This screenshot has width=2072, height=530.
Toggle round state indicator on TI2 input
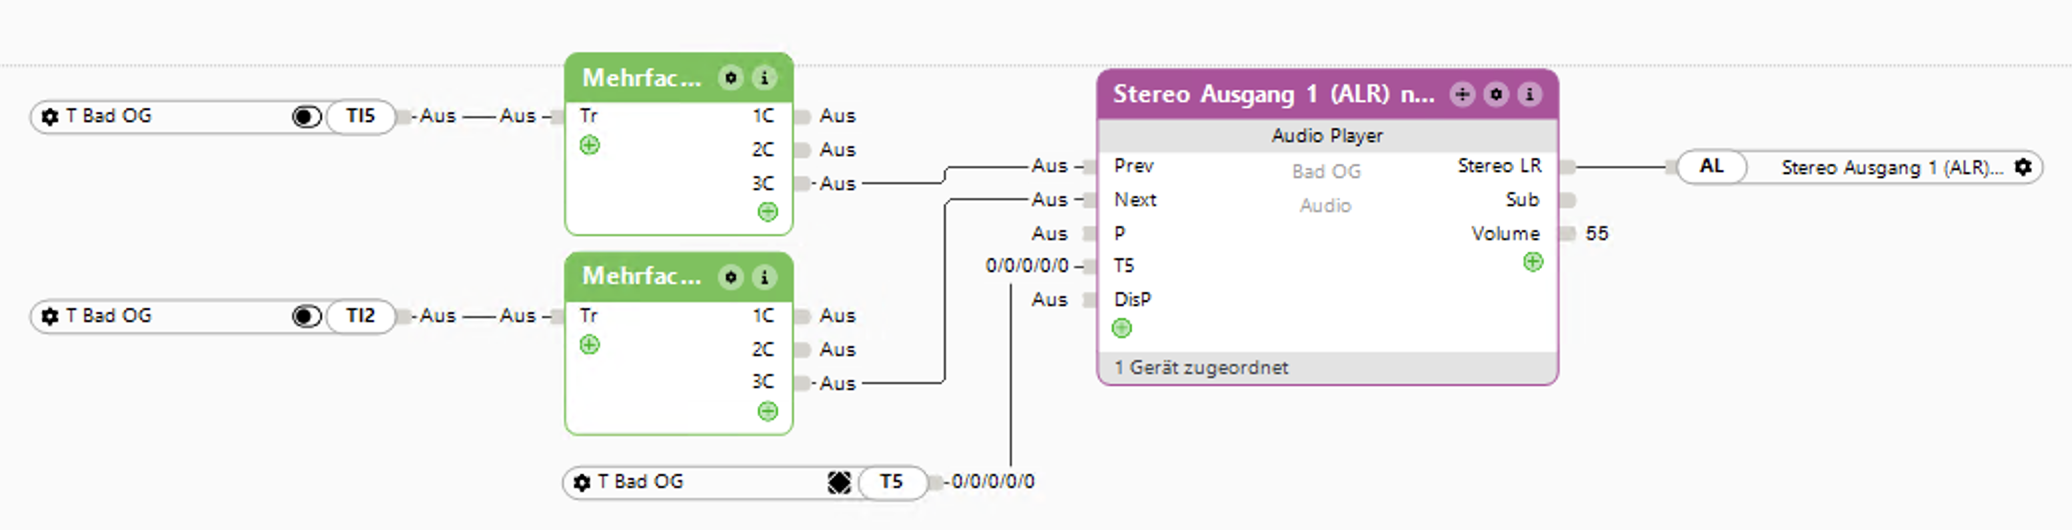[x=306, y=317]
